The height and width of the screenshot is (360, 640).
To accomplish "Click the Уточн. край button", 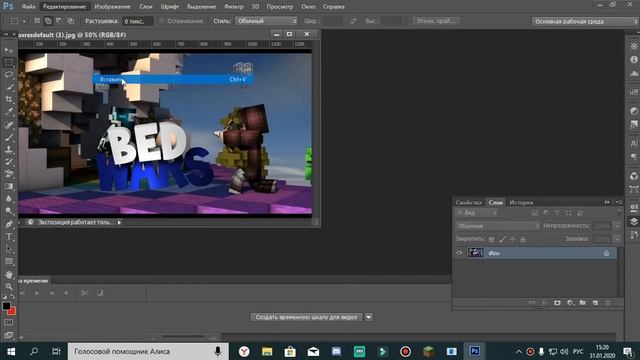I will click(x=436, y=21).
